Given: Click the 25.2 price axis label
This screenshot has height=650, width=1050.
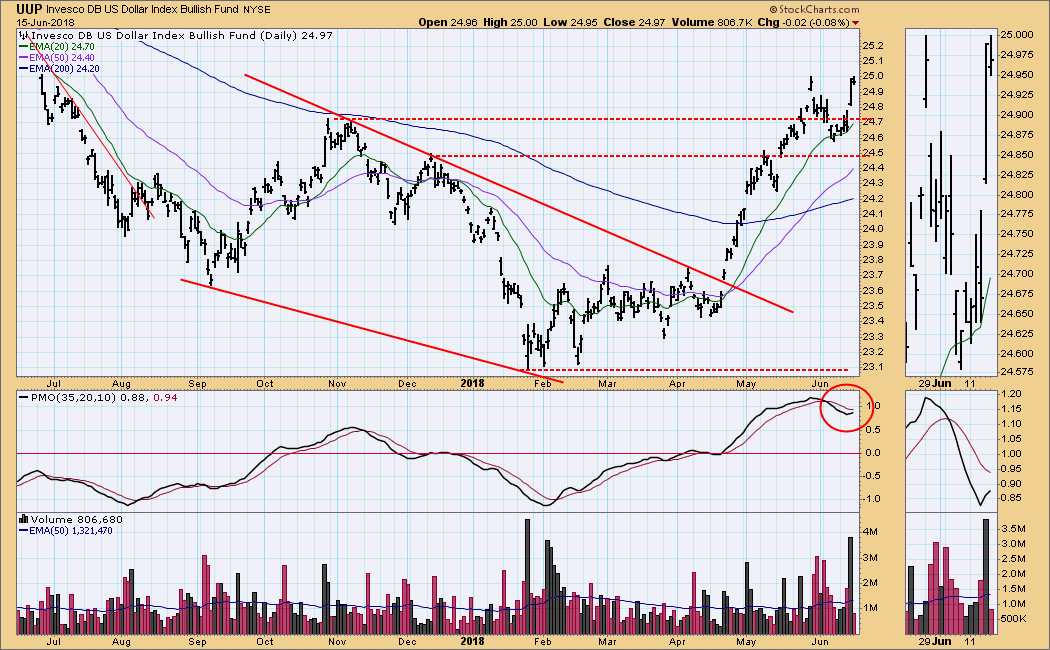Looking at the screenshot, I should tap(873, 46).
